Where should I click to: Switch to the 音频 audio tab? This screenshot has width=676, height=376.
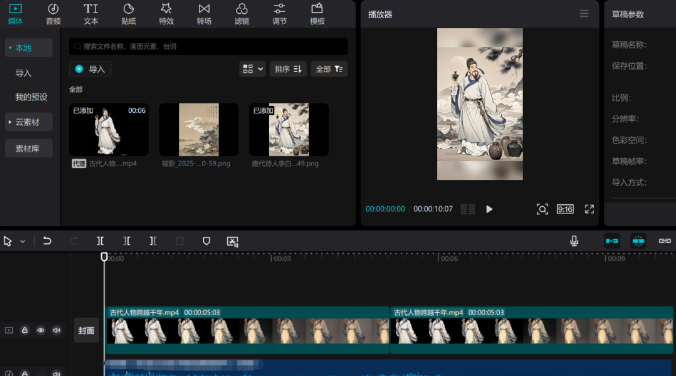53,14
